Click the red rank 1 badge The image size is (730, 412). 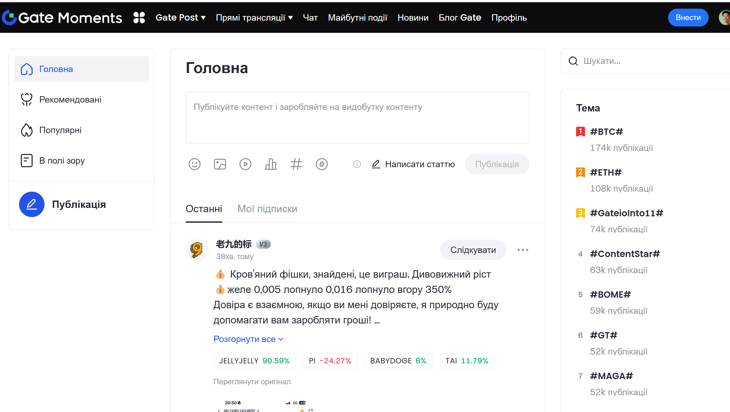point(580,132)
